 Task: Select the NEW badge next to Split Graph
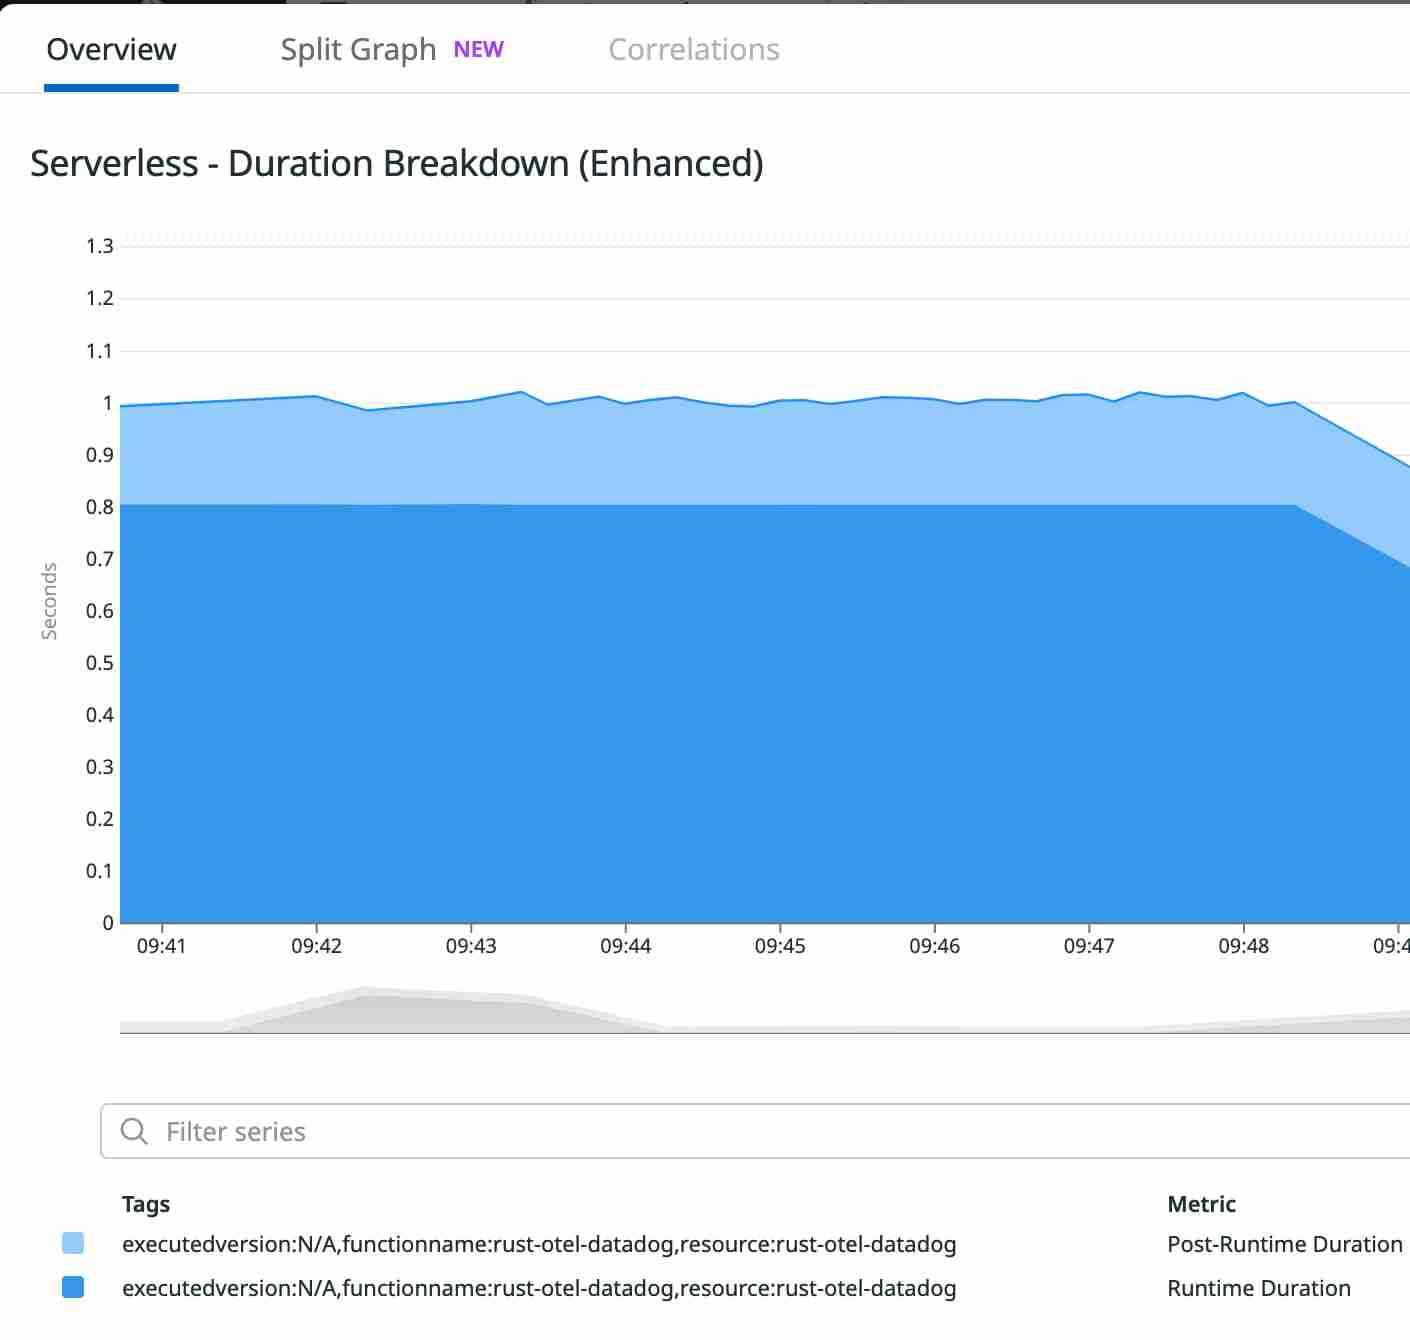click(479, 48)
